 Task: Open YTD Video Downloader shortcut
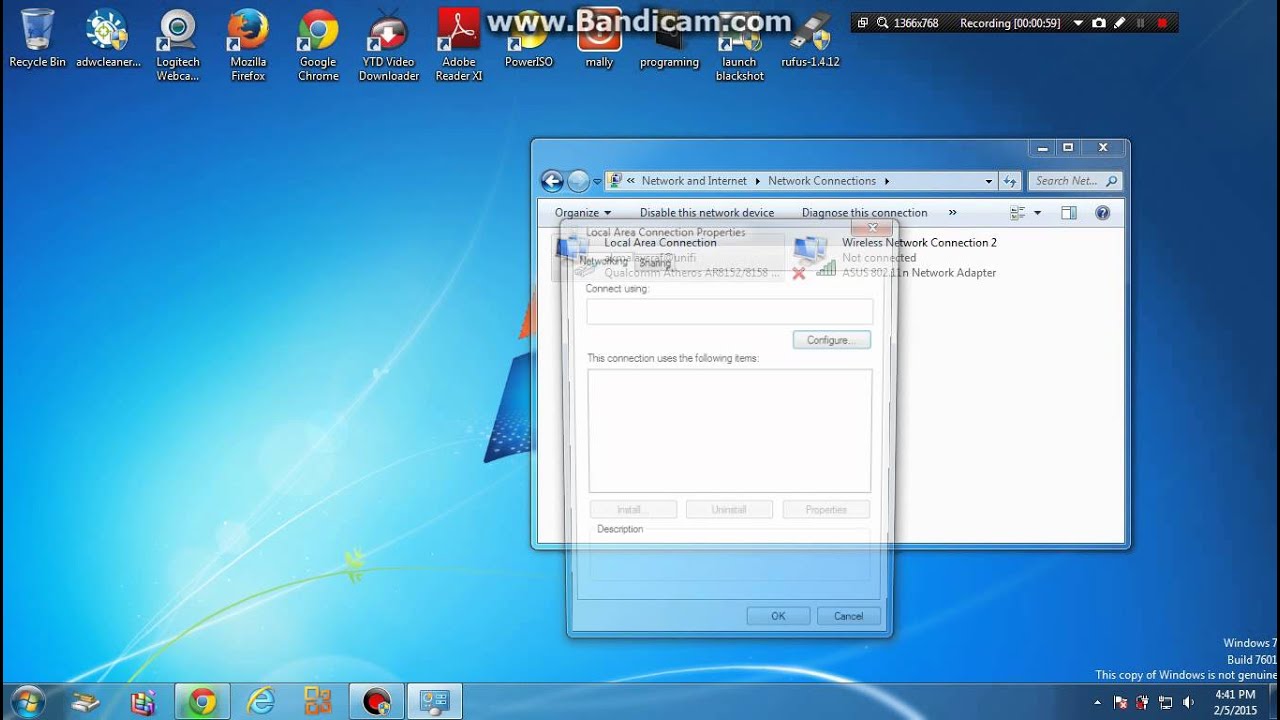pos(389,47)
